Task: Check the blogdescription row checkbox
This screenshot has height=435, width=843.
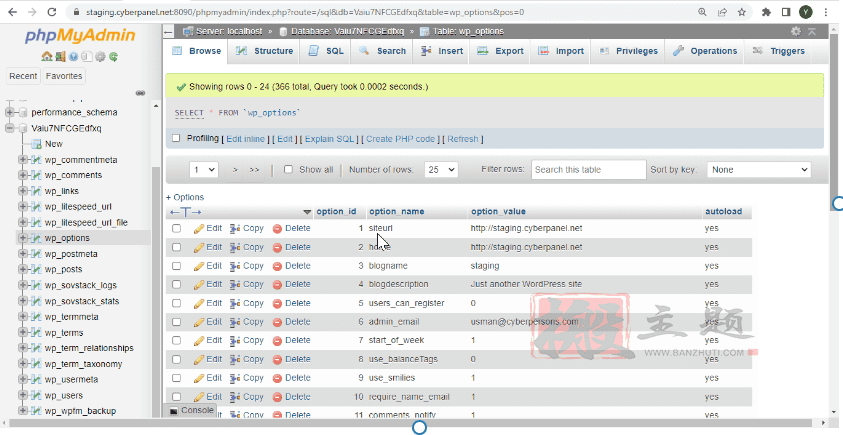Action: pyautogui.click(x=176, y=284)
